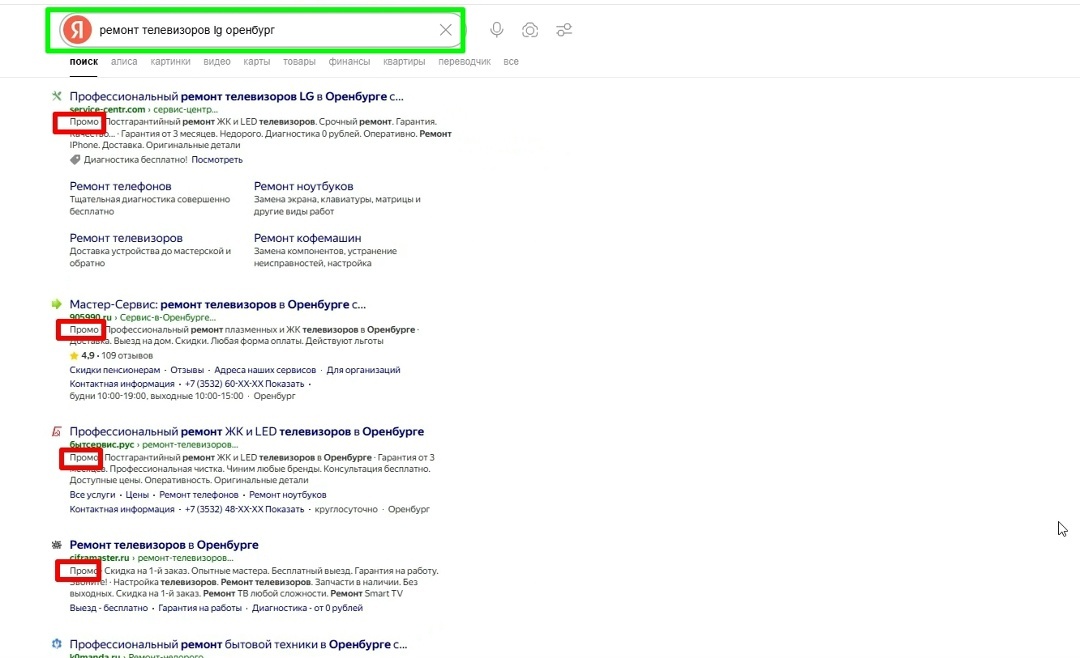Open 'Отзывы' link under Мастер-Сервис
The width and height of the screenshot is (1080, 658).
(x=187, y=370)
